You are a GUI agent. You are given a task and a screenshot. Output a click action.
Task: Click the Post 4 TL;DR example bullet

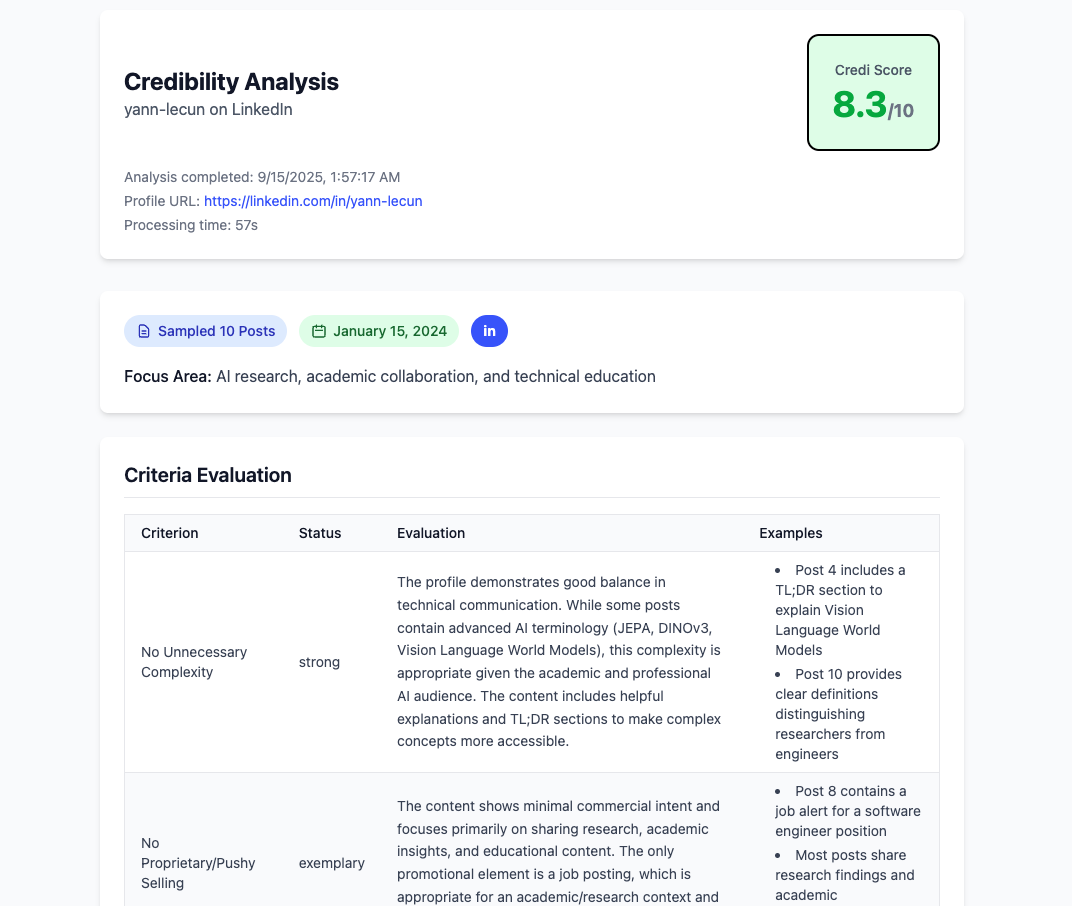(841, 610)
